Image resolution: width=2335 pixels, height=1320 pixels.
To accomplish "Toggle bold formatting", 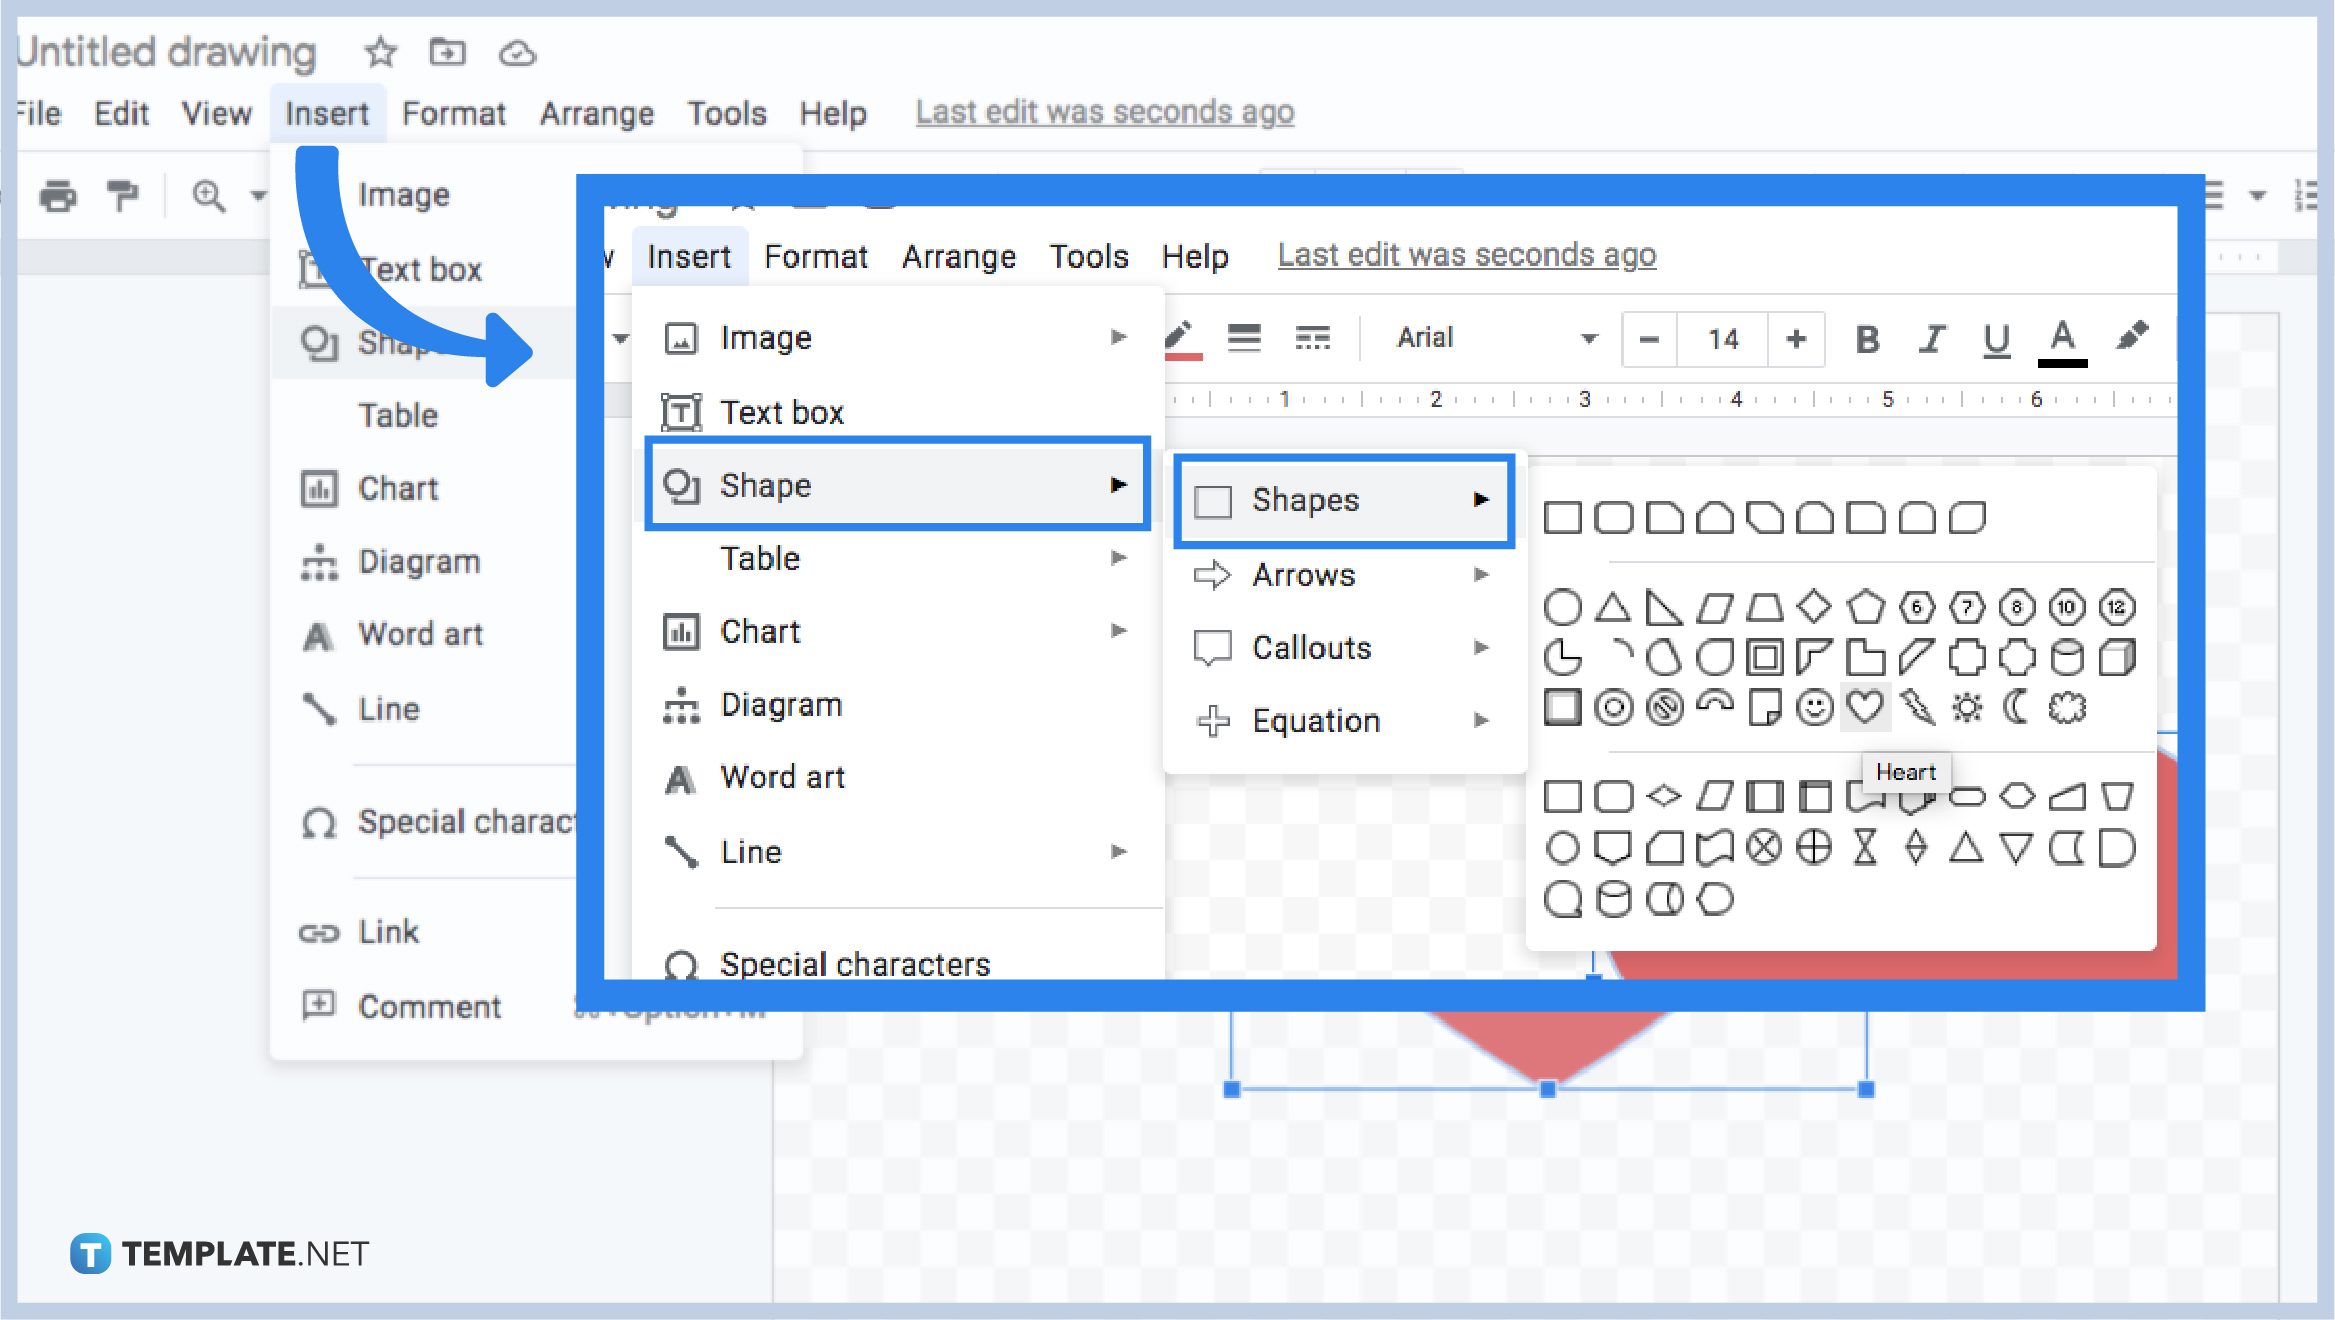I will click(x=1866, y=340).
